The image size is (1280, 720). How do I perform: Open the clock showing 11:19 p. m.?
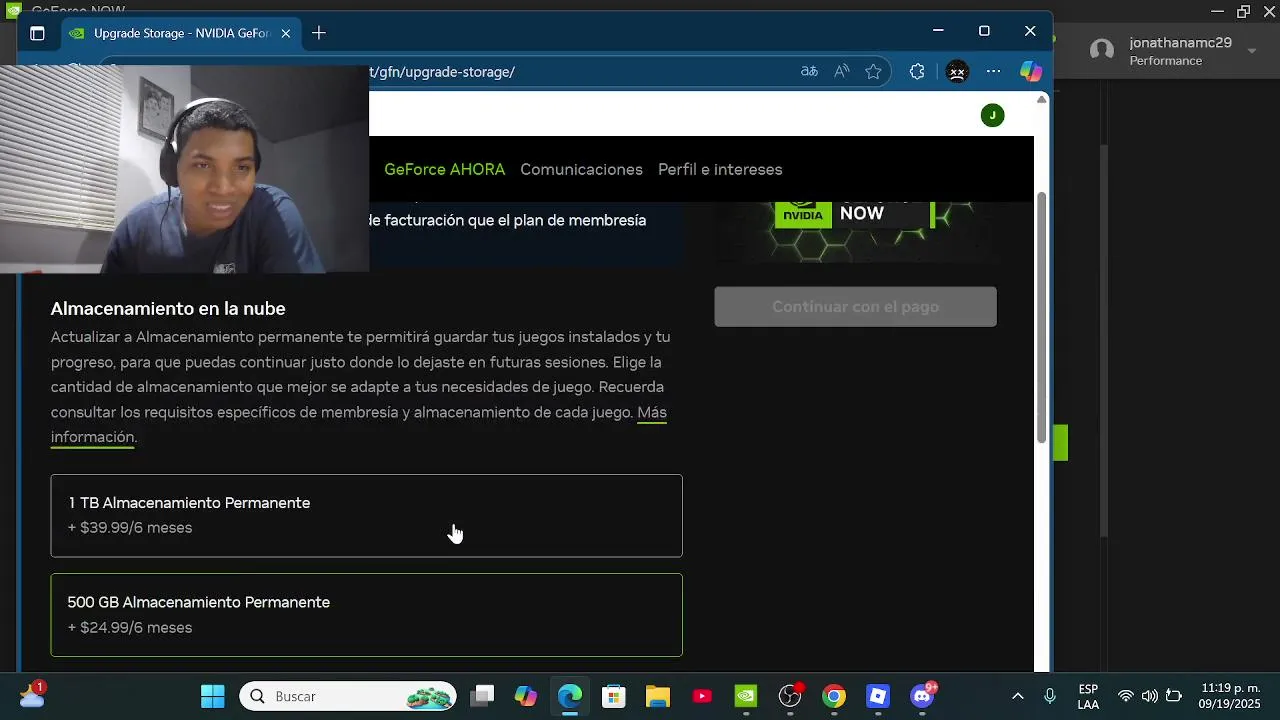pos(1230,696)
